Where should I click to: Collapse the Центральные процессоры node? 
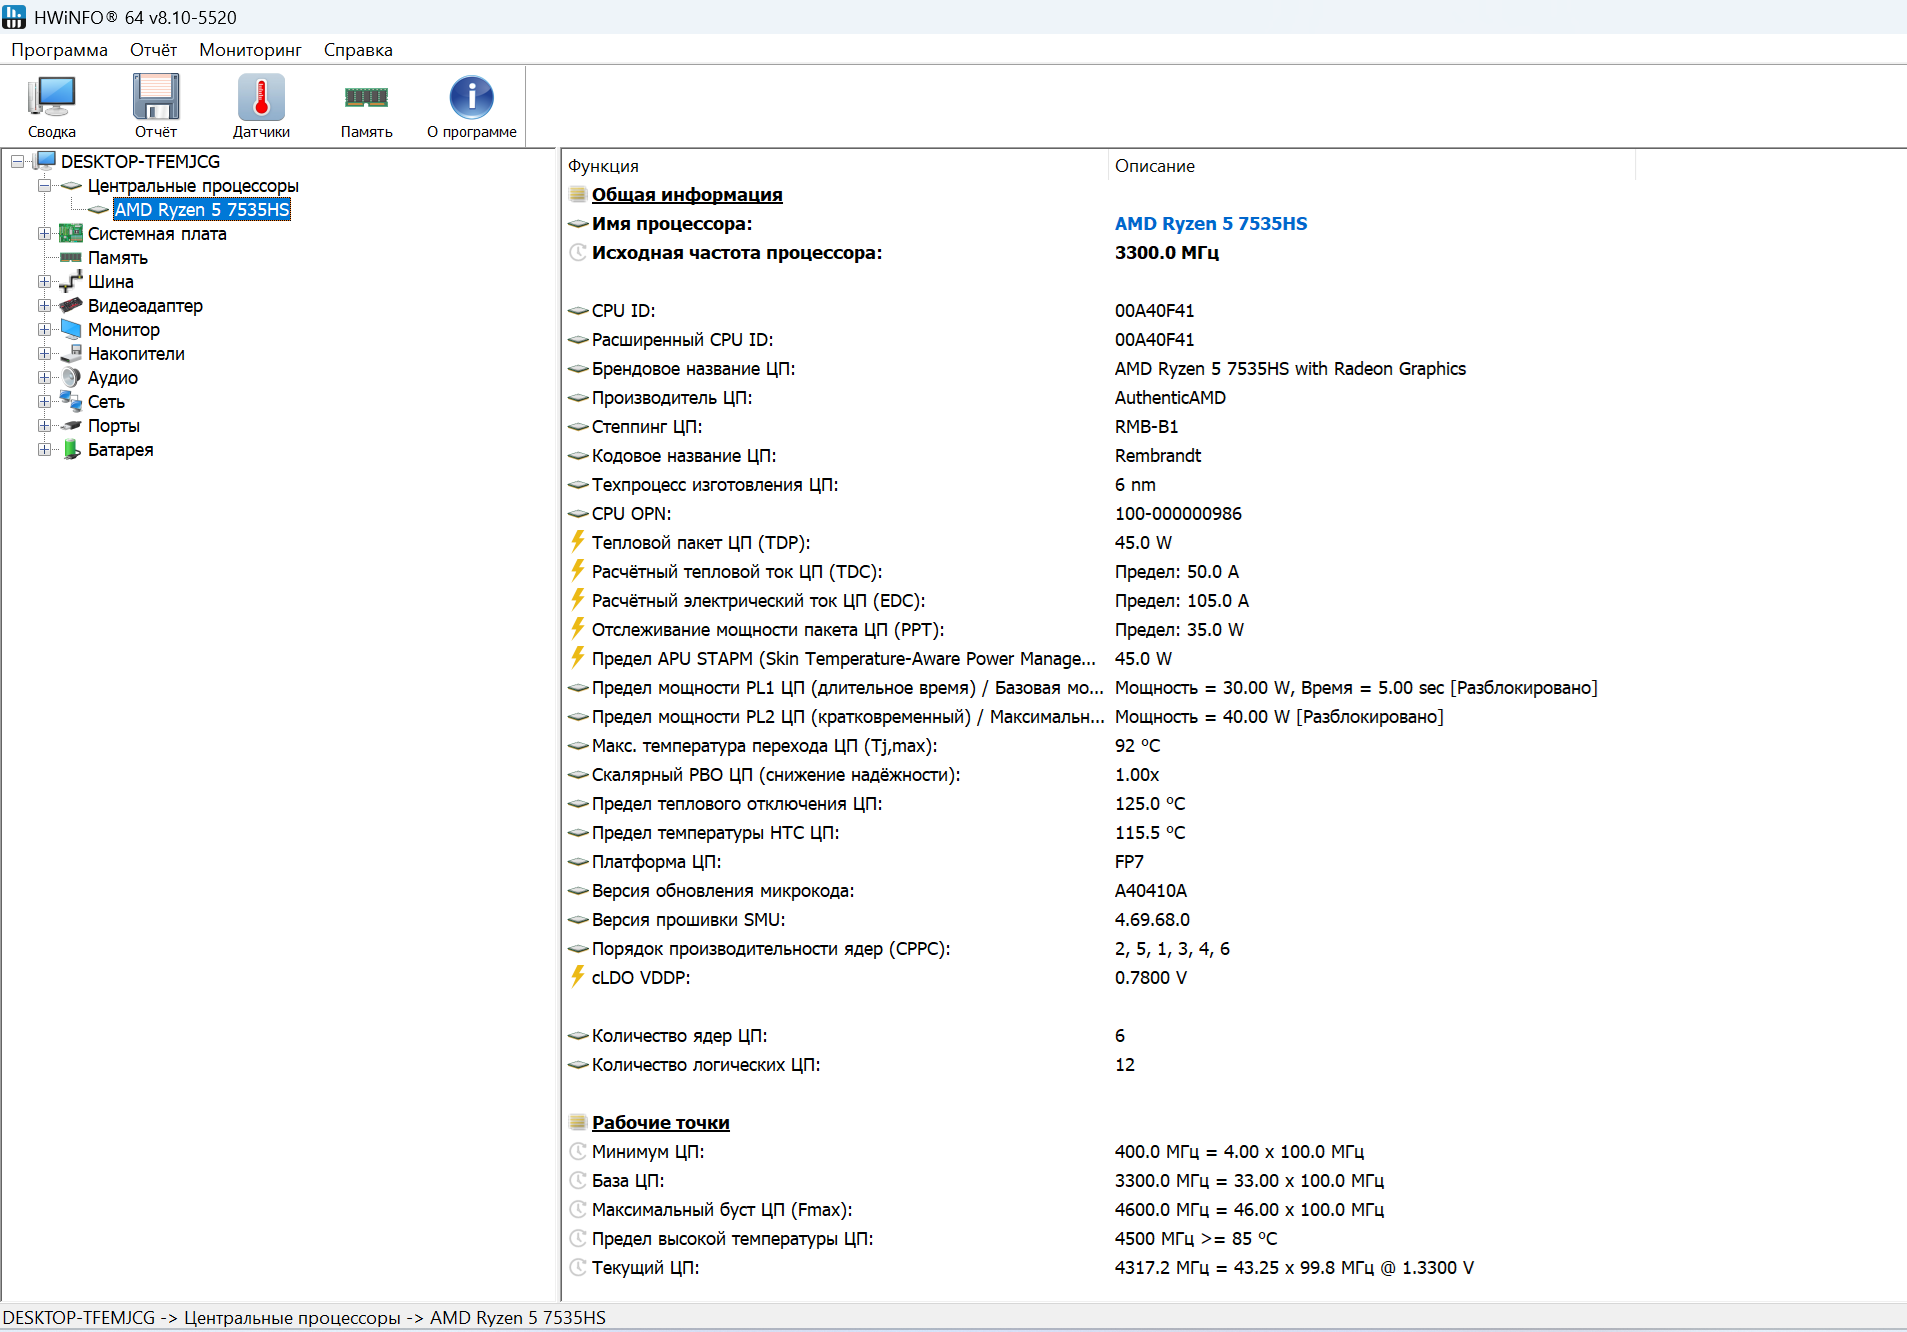tap(44, 186)
